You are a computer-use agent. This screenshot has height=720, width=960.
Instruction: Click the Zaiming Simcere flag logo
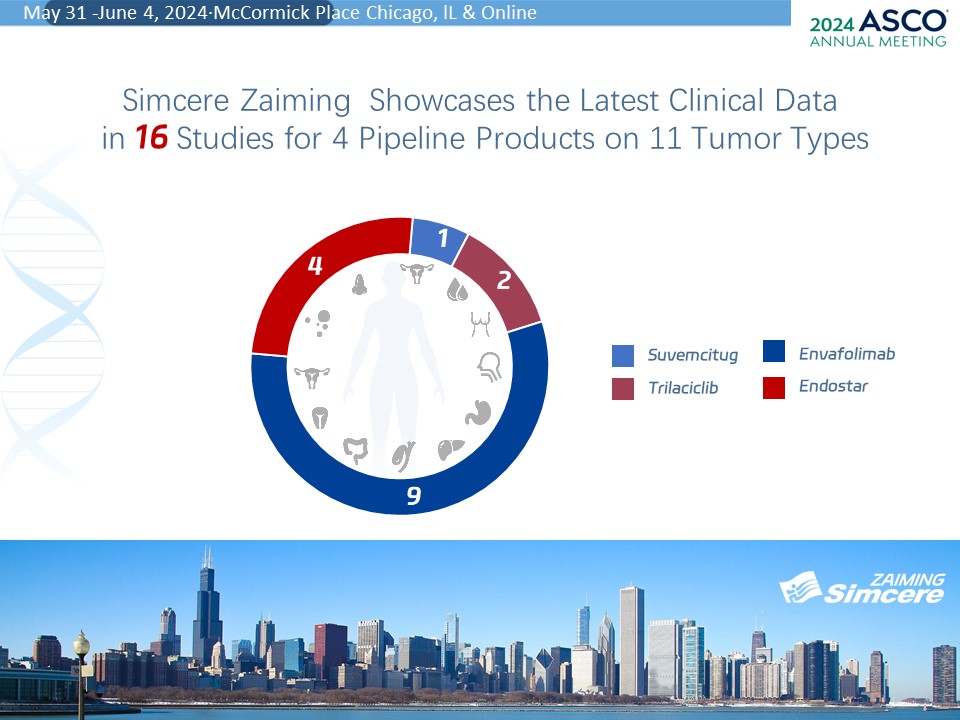(862, 588)
